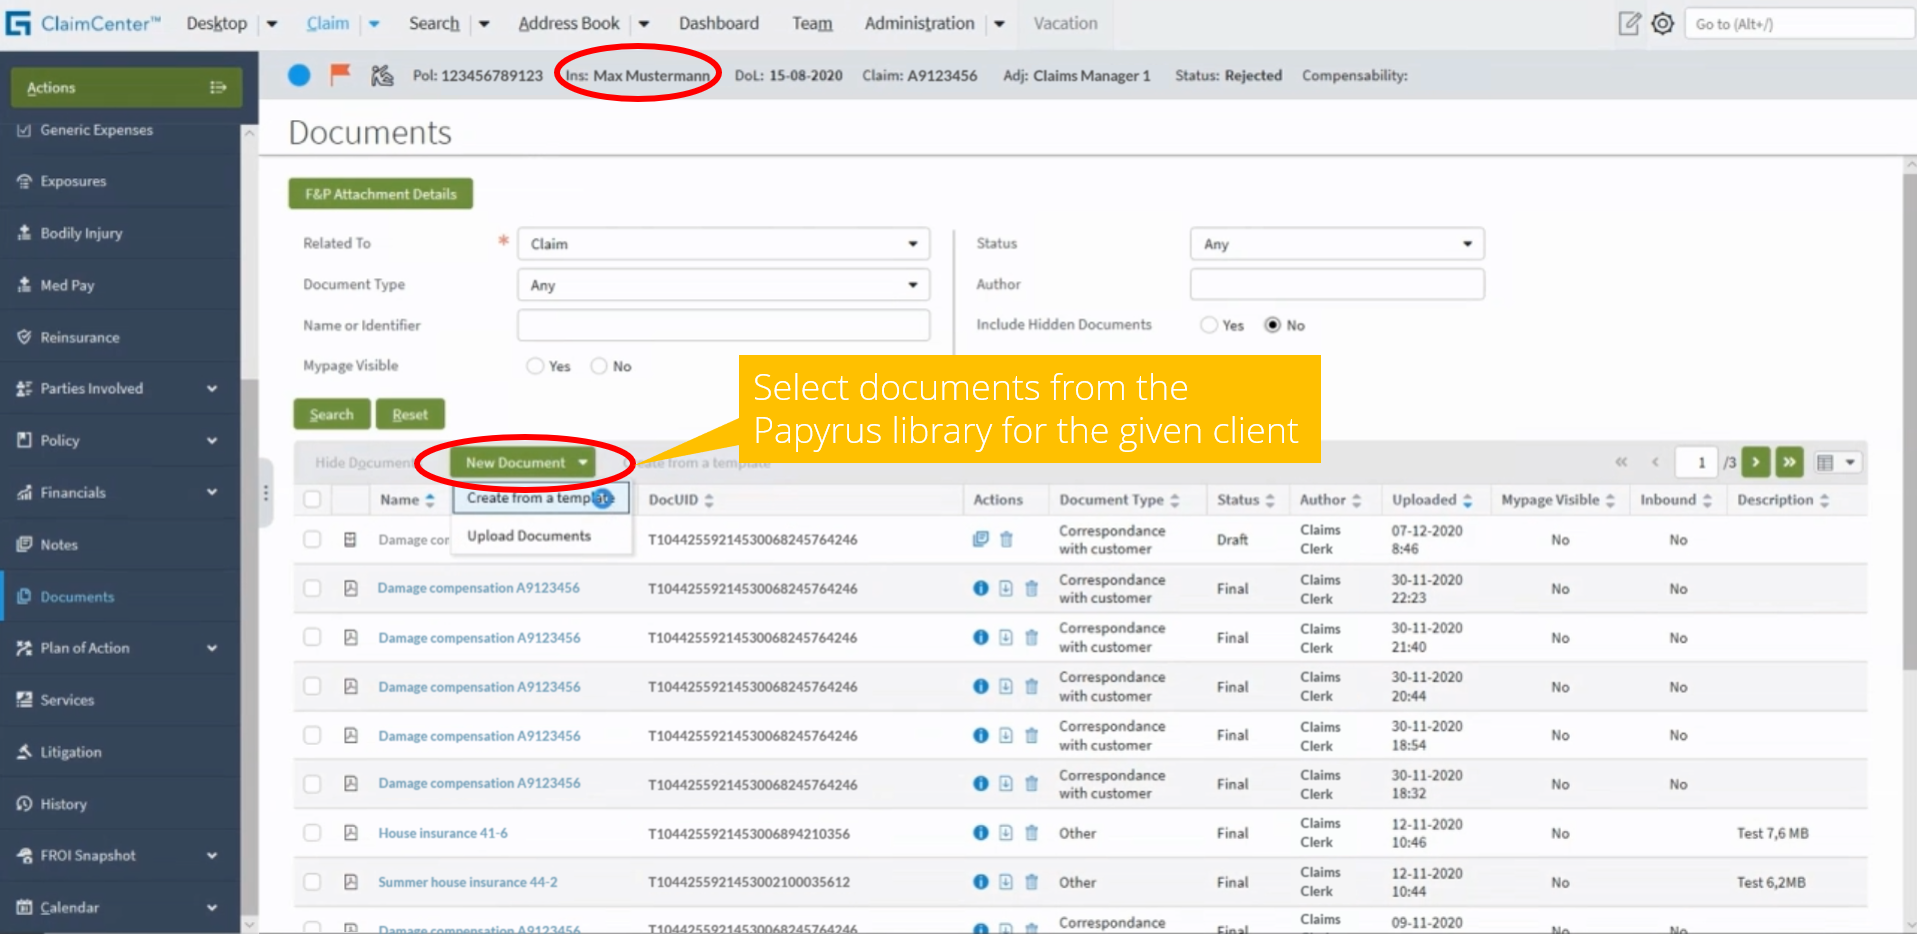This screenshot has width=1917, height=936.
Task: Select No for Include Hidden Documents
Action: tap(1272, 324)
